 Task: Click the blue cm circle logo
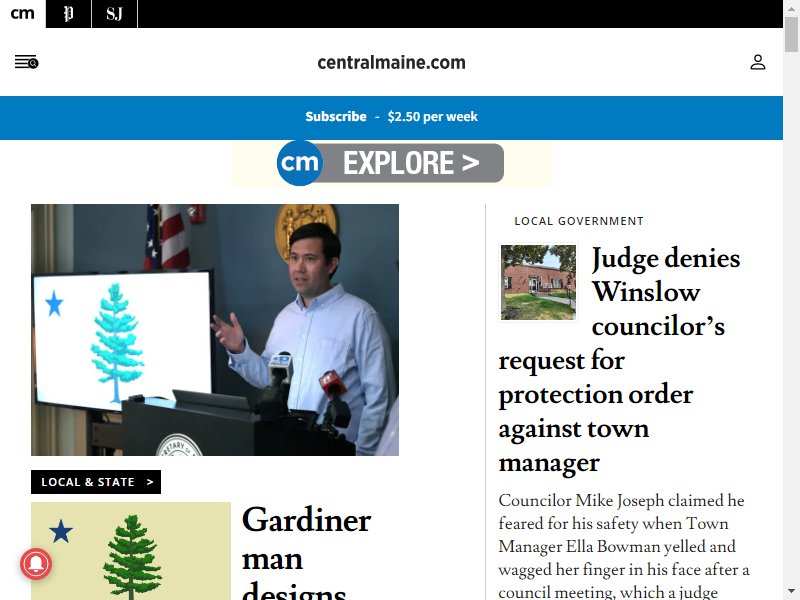299,163
